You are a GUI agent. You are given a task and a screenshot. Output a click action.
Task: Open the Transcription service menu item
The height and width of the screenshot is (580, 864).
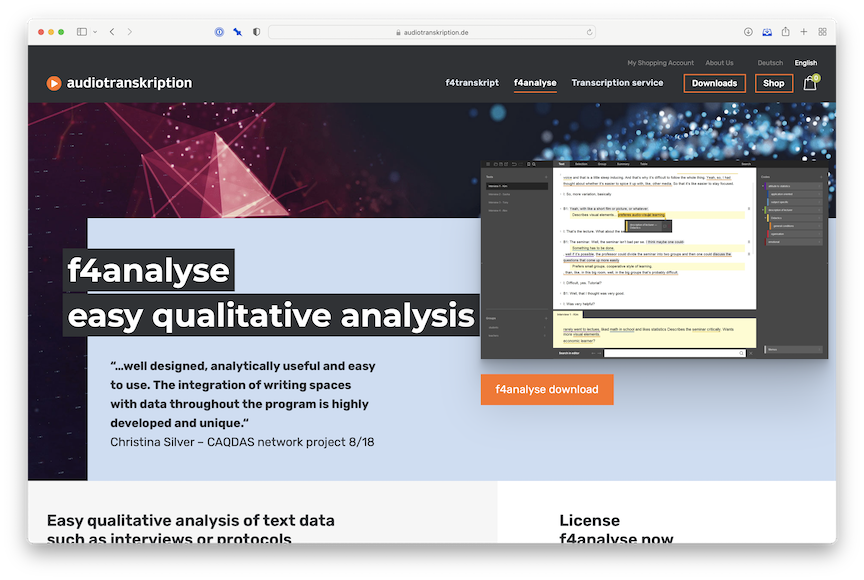tap(617, 83)
